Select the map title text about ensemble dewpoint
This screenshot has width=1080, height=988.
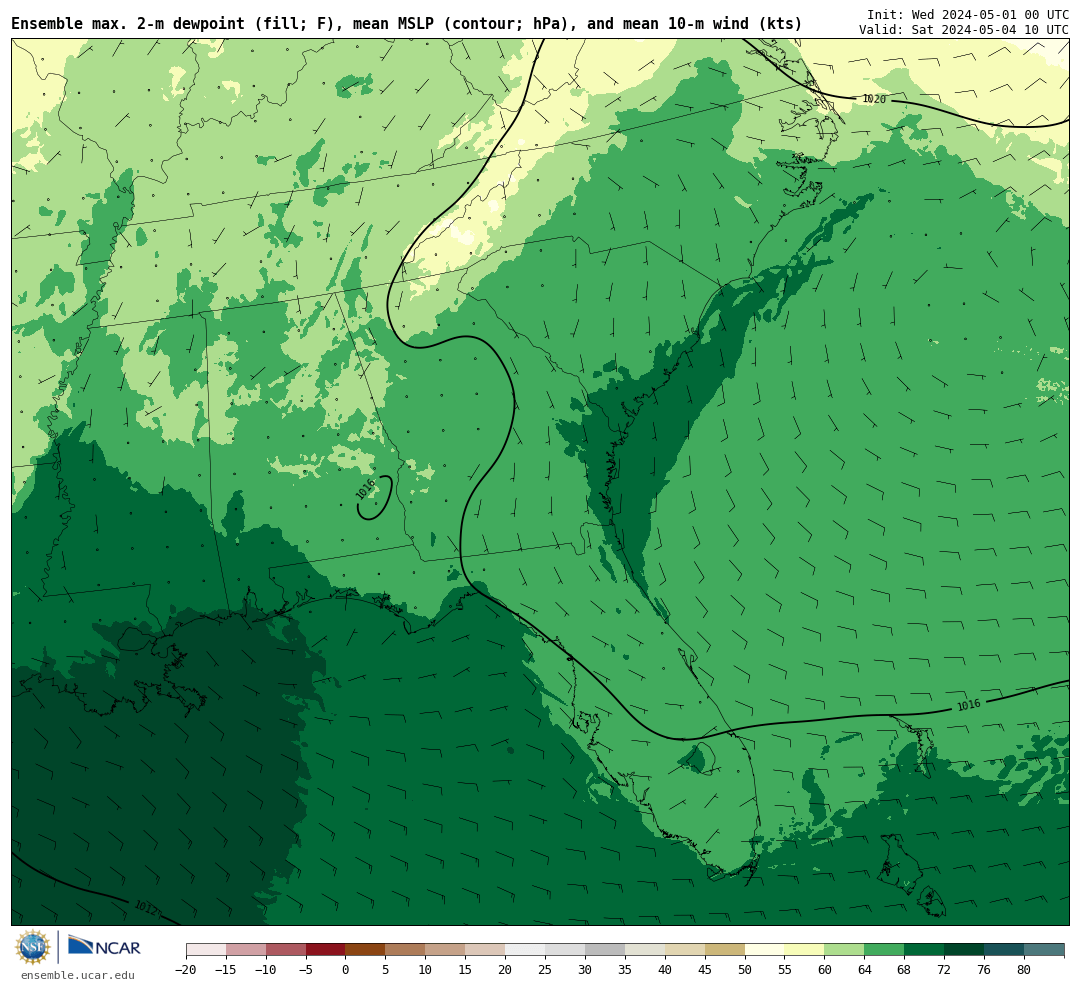coord(406,23)
